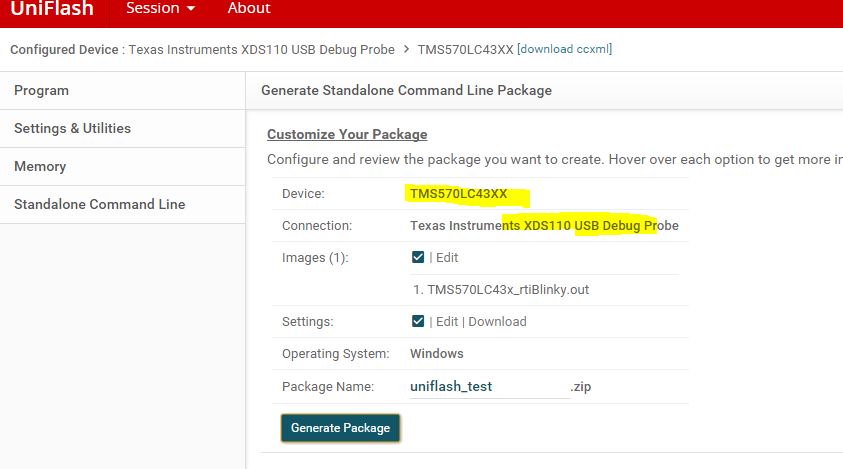The height and width of the screenshot is (469, 843).
Task: Open the About menu item
Action: click(249, 9)
